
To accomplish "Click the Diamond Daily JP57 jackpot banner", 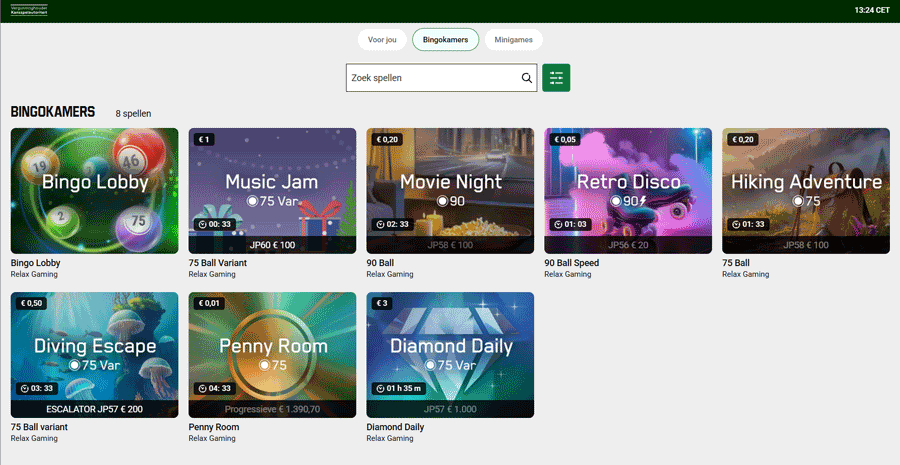I will [x=450, y=409].
